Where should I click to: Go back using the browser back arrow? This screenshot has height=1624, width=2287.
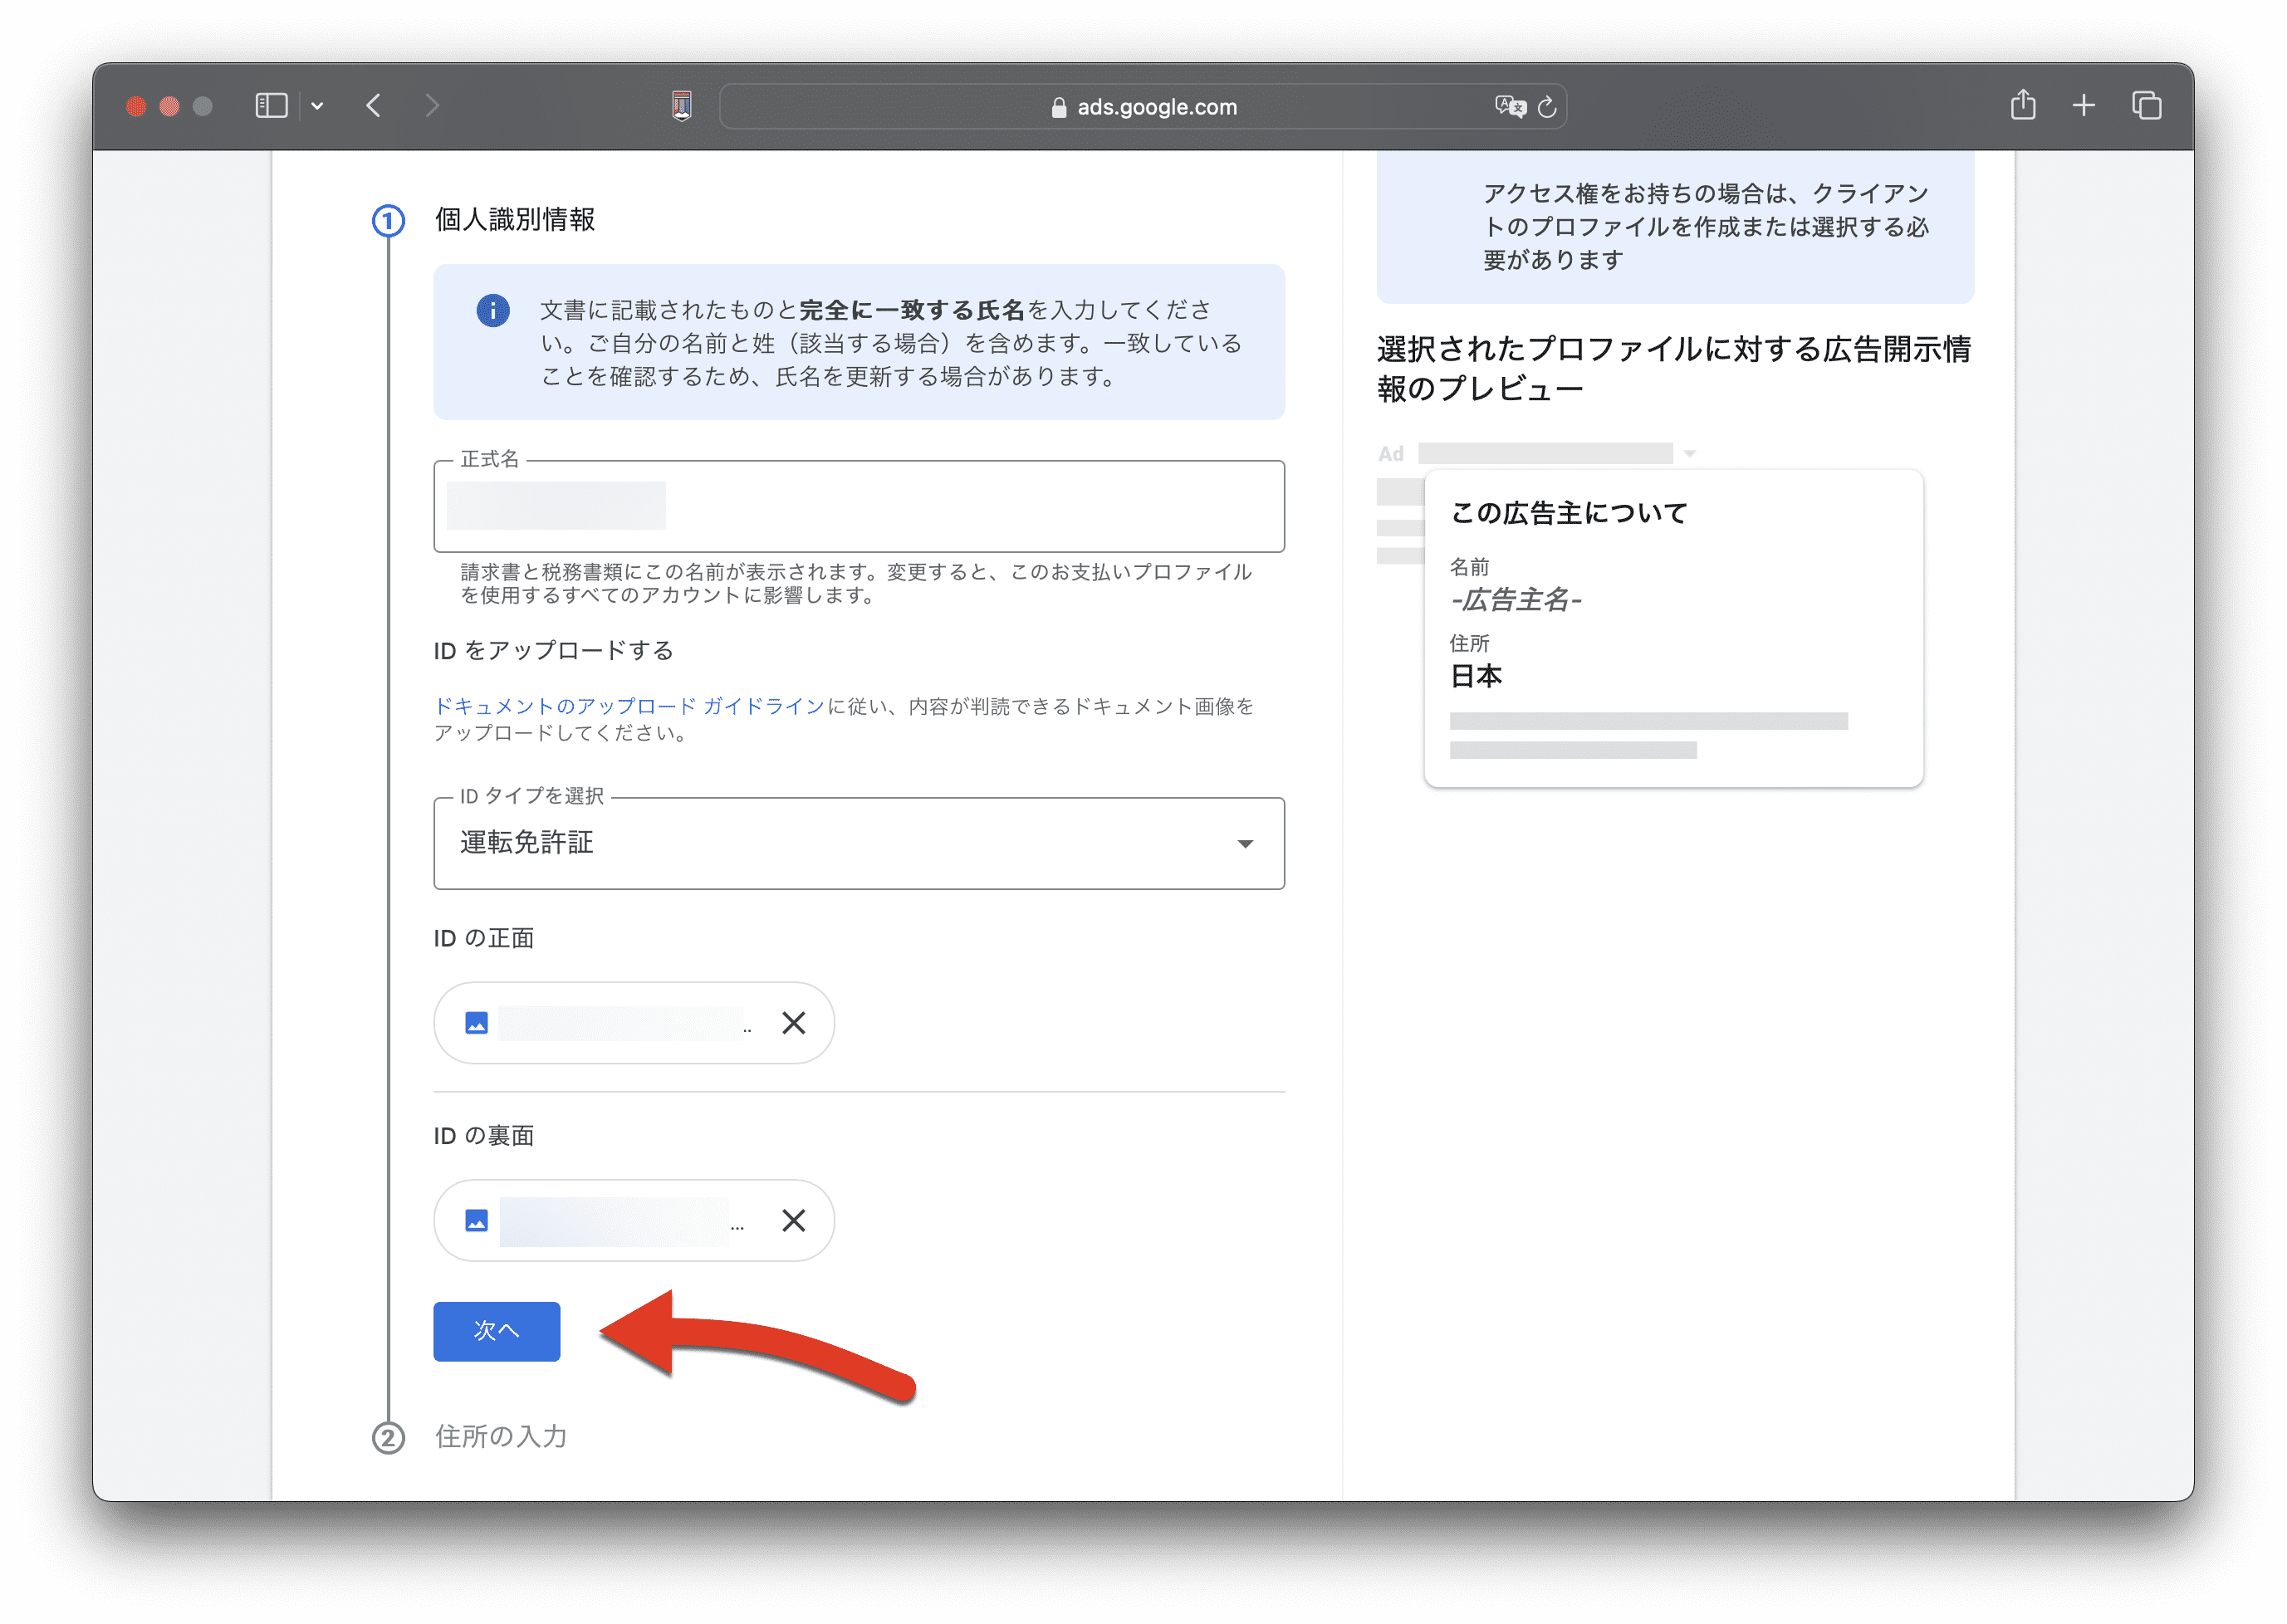point(374,106)
